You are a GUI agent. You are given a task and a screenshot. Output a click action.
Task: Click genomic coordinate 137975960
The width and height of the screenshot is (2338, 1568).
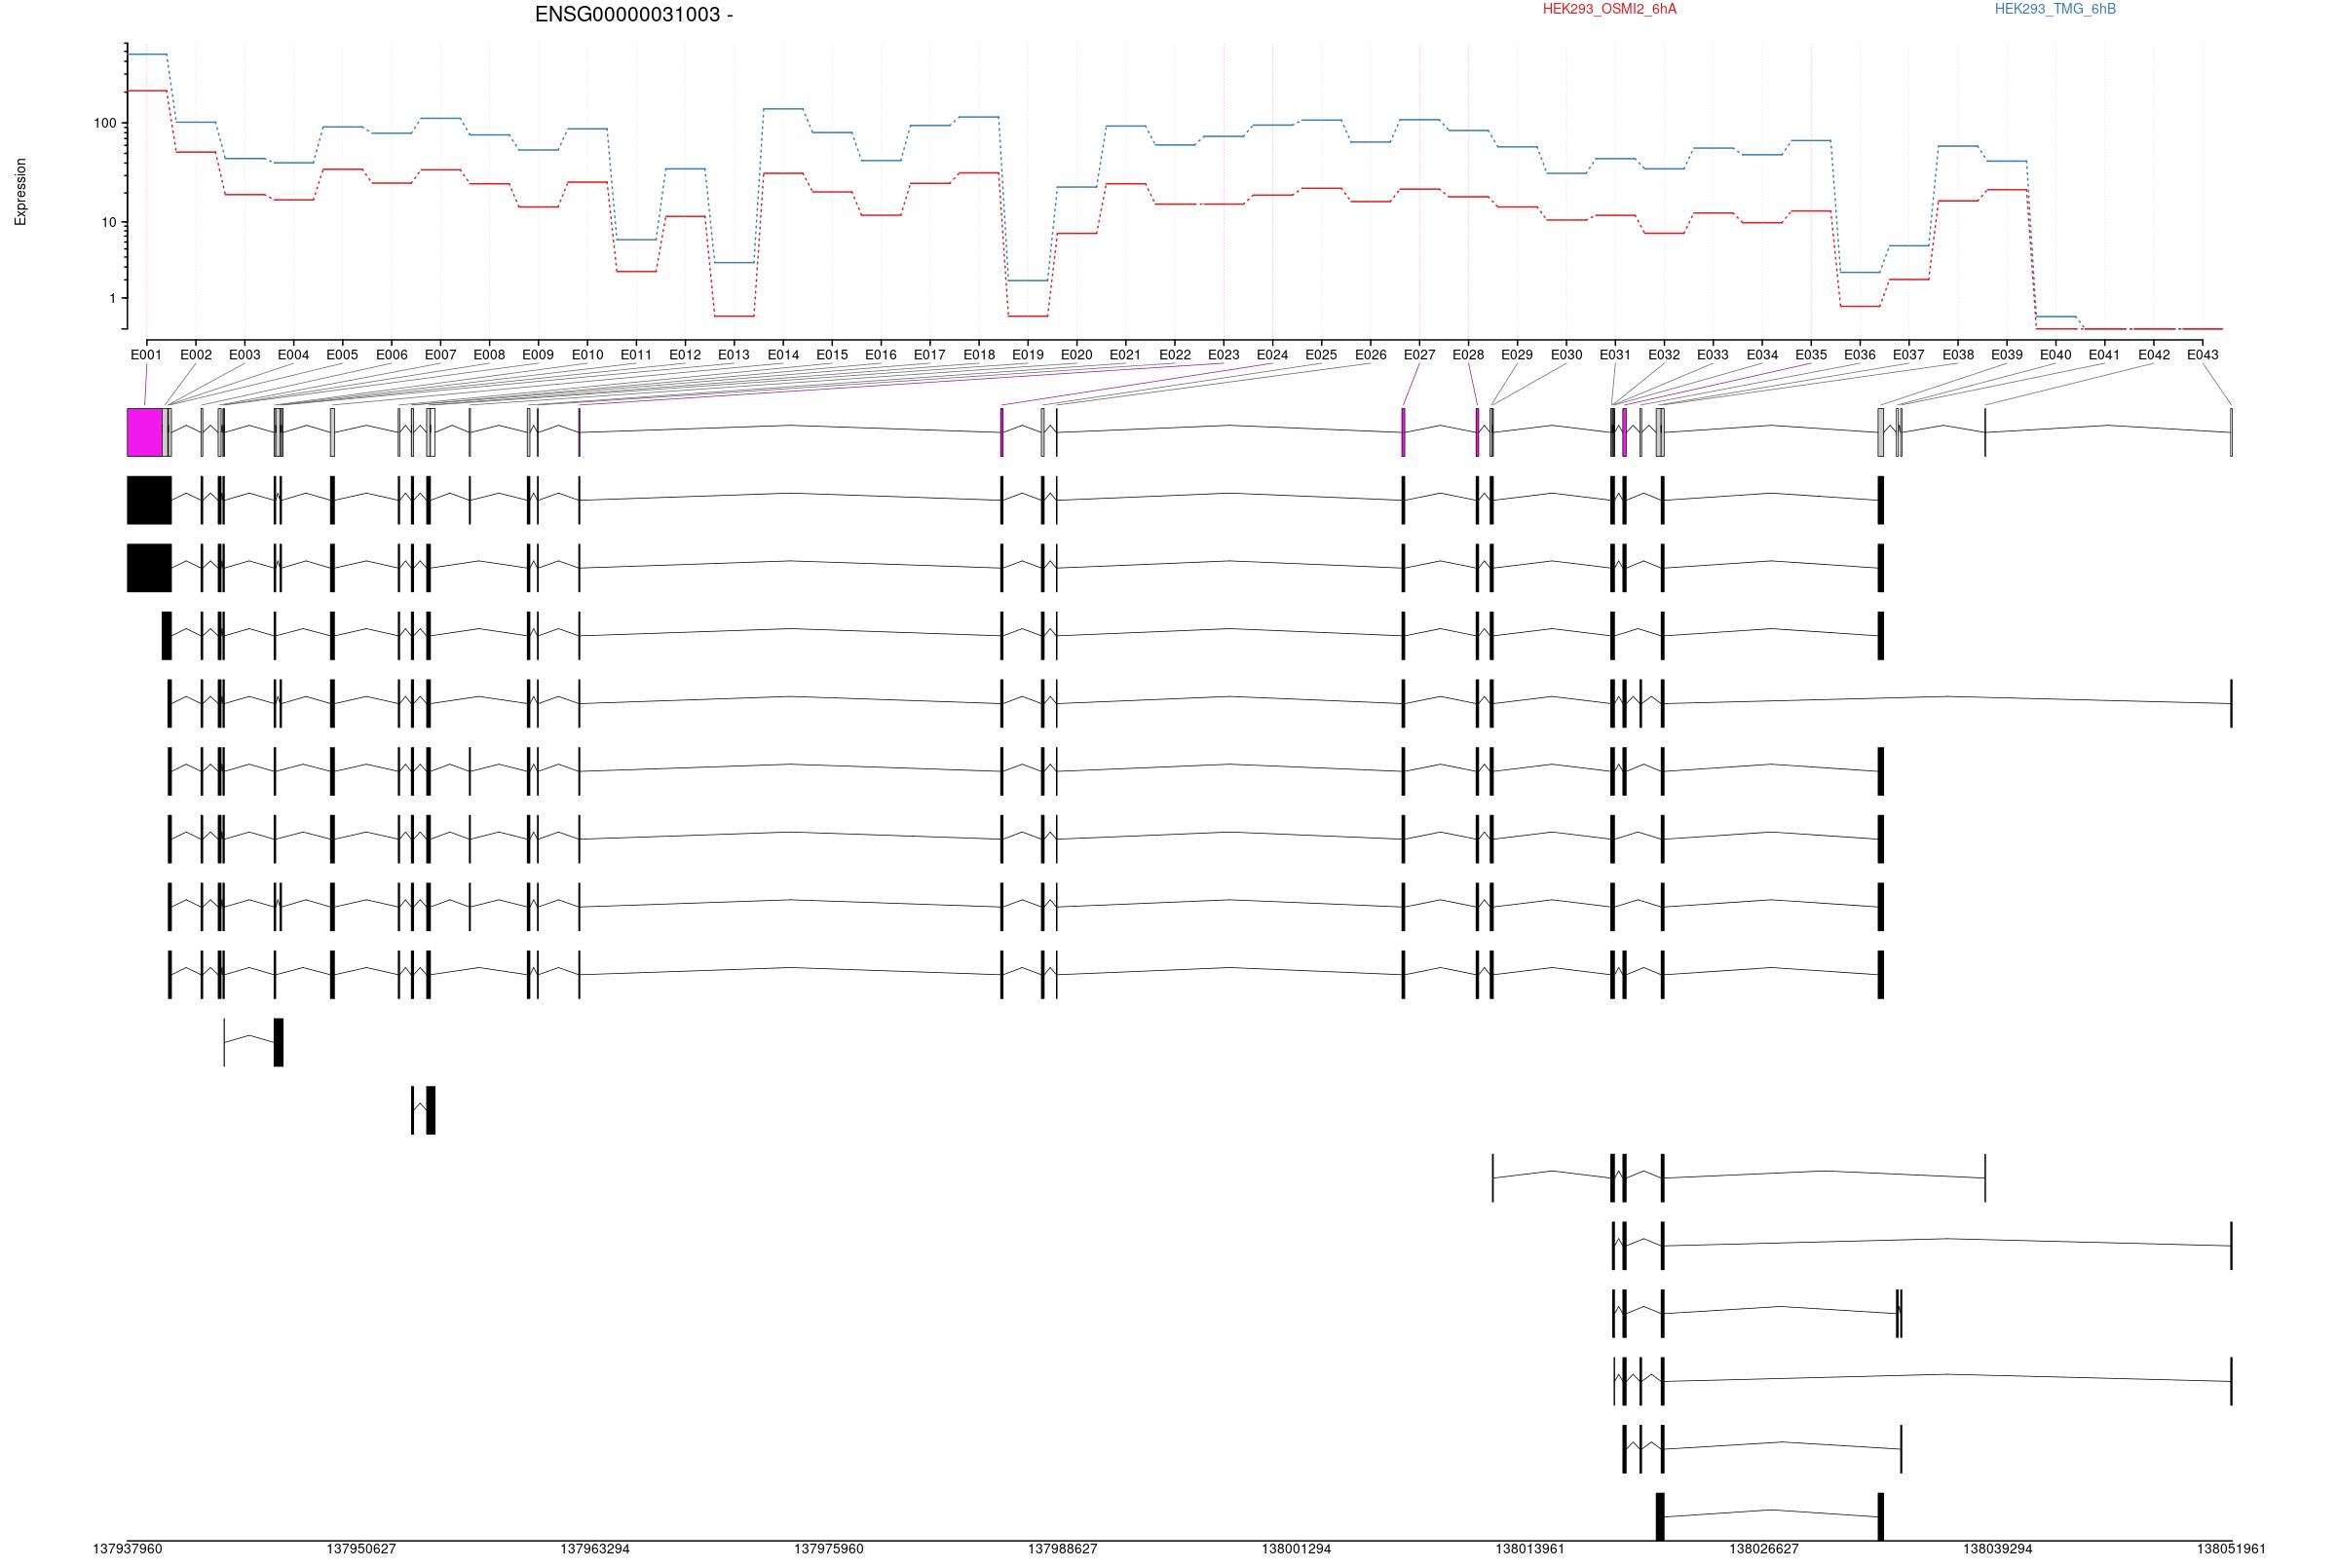click(x=829, y=1549)
